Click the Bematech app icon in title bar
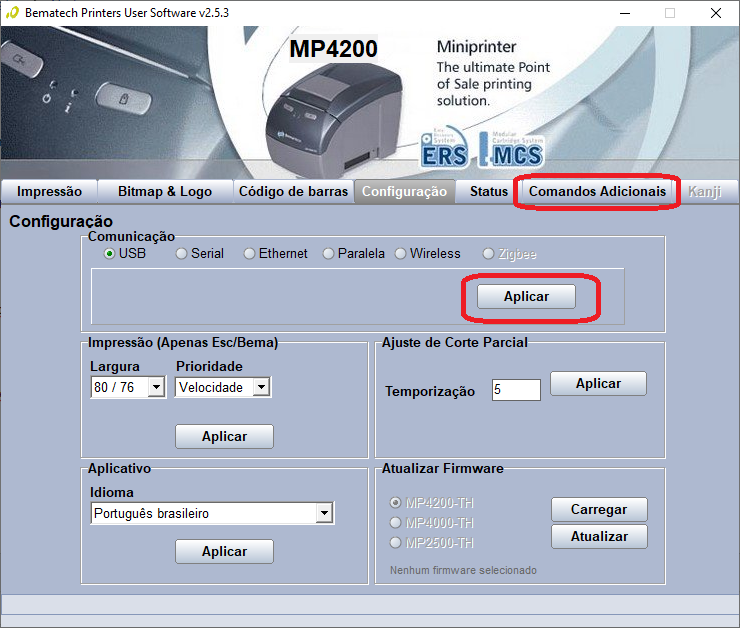Screen dimensions: 740x628 tap(12, 13)
